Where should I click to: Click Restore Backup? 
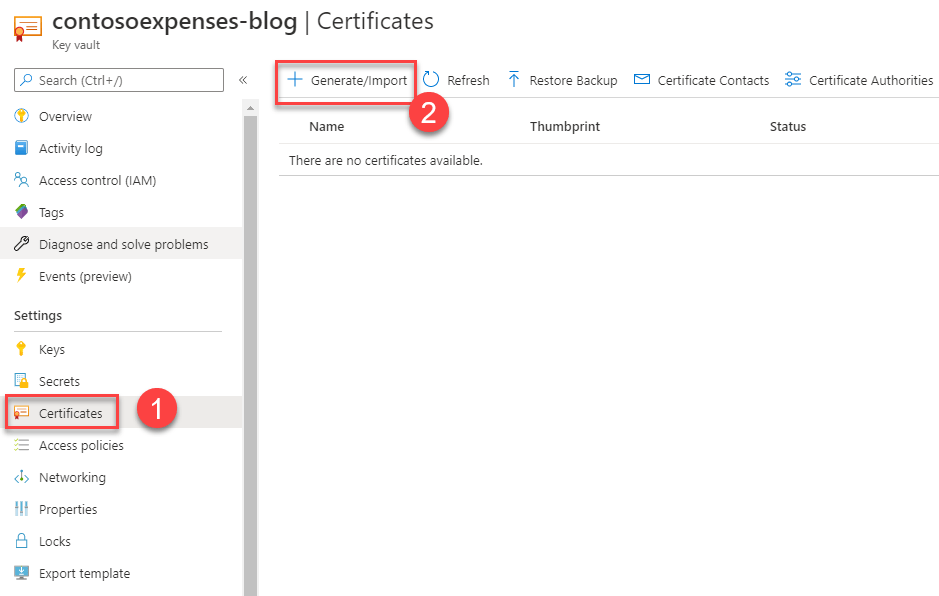pos(562,80)
